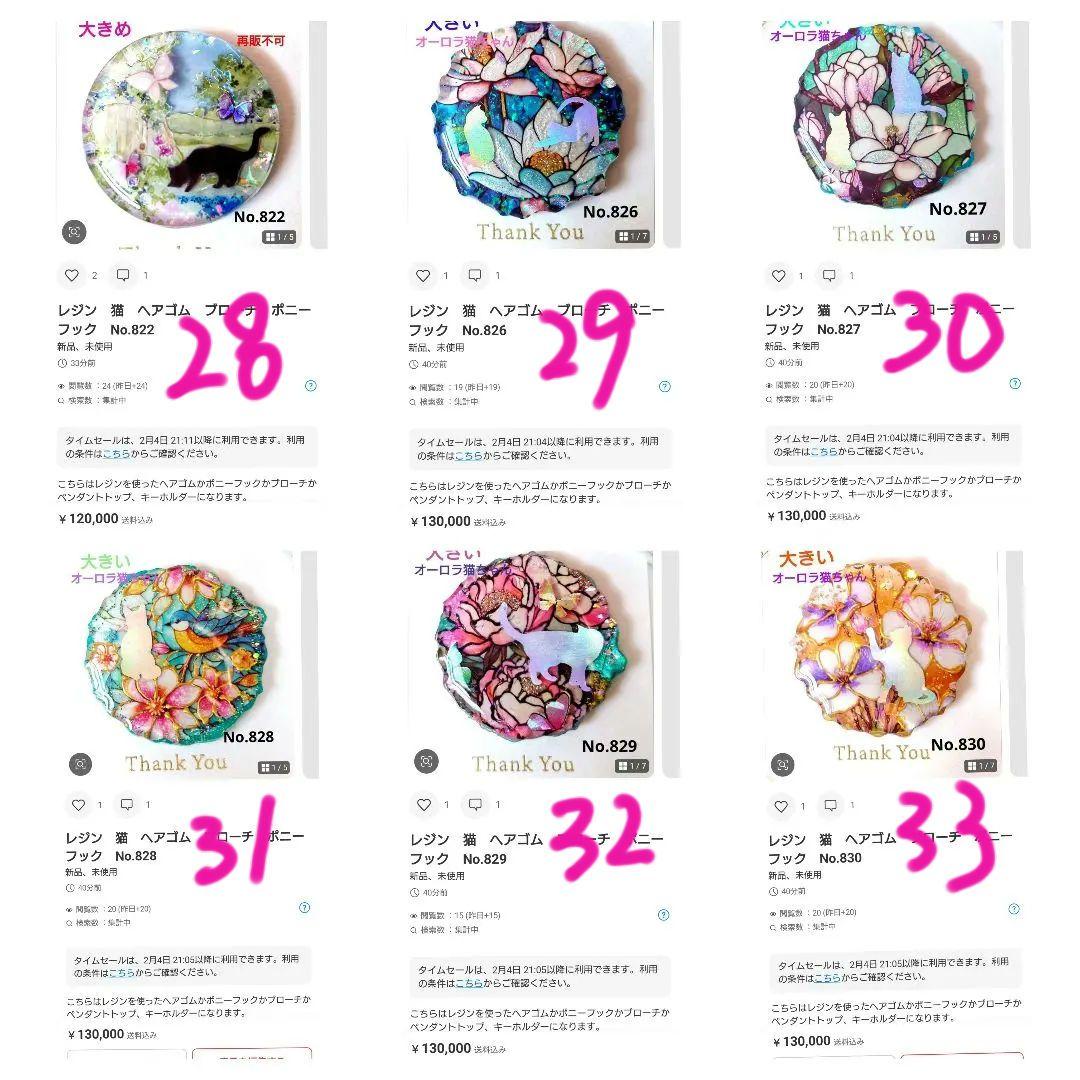Open the 1/7 photo counter on No.826
This screenshot has height=1080, width=1080.
click(632, 236)
